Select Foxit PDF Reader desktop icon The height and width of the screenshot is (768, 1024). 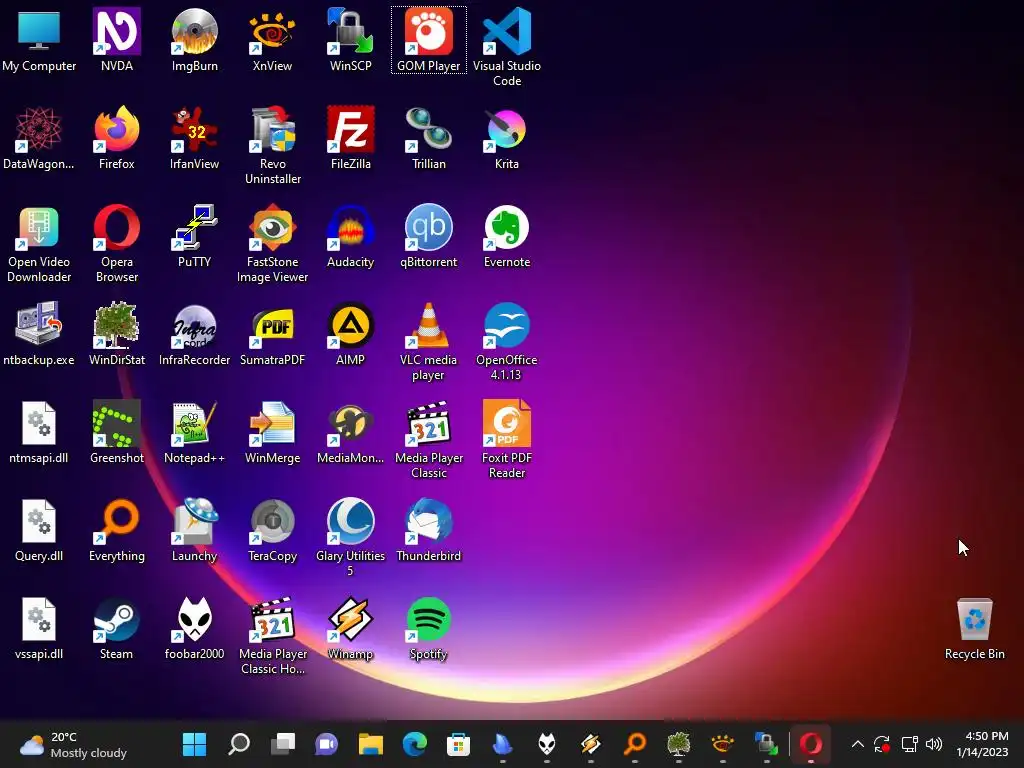[507, 440]
